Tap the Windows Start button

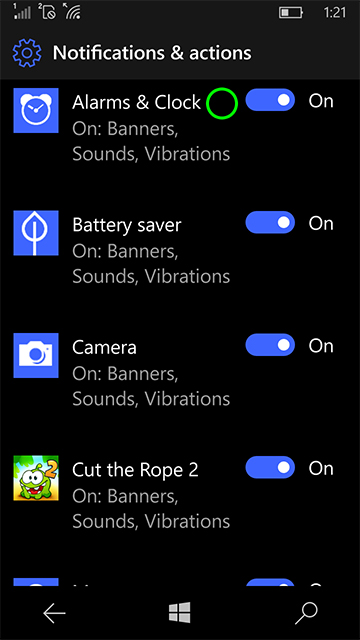pos(180,613)
